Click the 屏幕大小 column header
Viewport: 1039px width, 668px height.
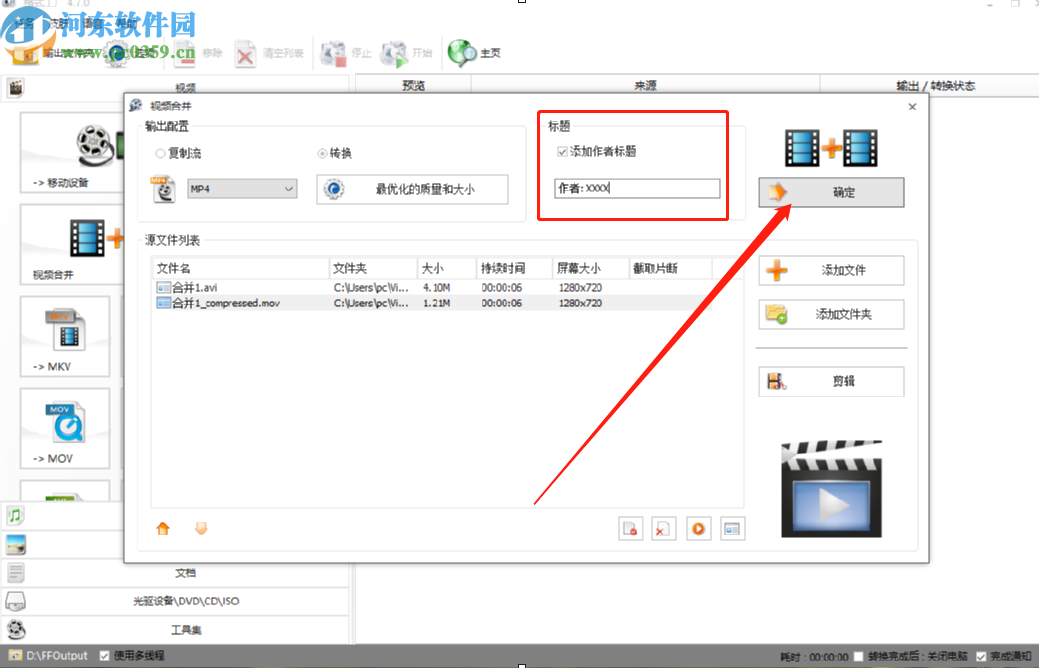tap(590, 268)
